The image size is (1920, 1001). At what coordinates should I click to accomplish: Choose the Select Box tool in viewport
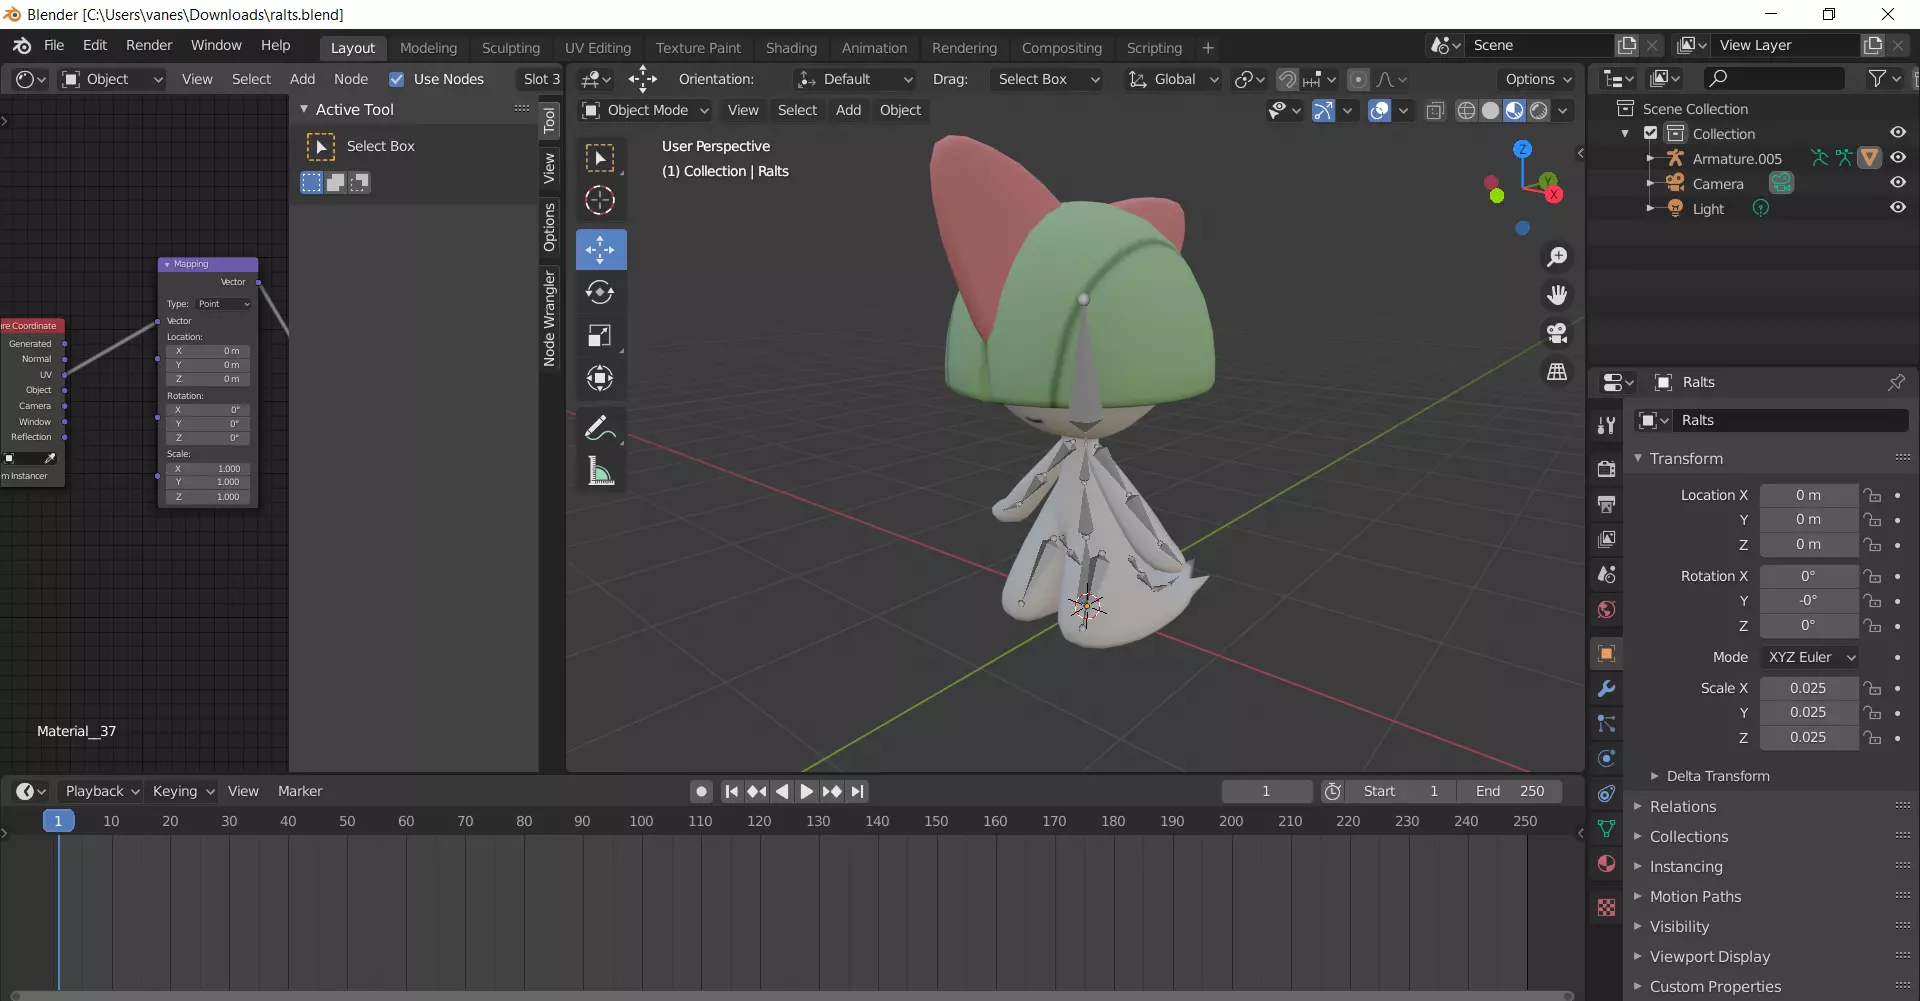[600, 158]
